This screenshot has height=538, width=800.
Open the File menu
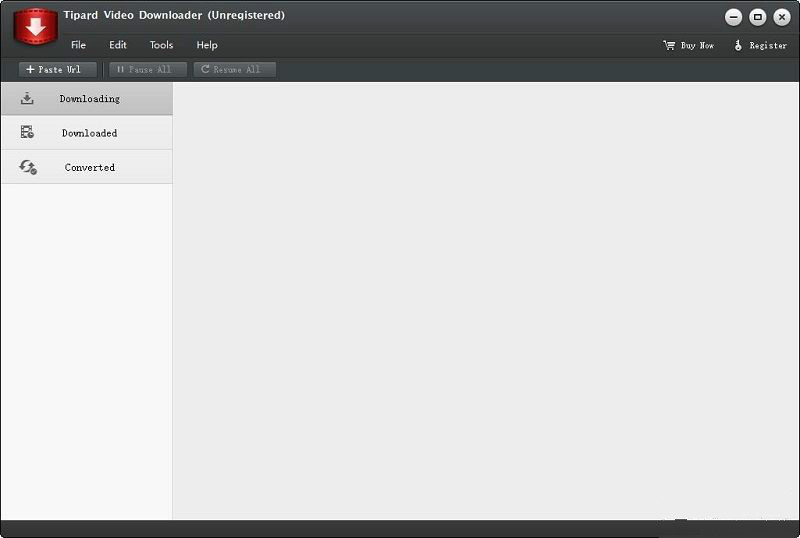click(x=78, y=45)
